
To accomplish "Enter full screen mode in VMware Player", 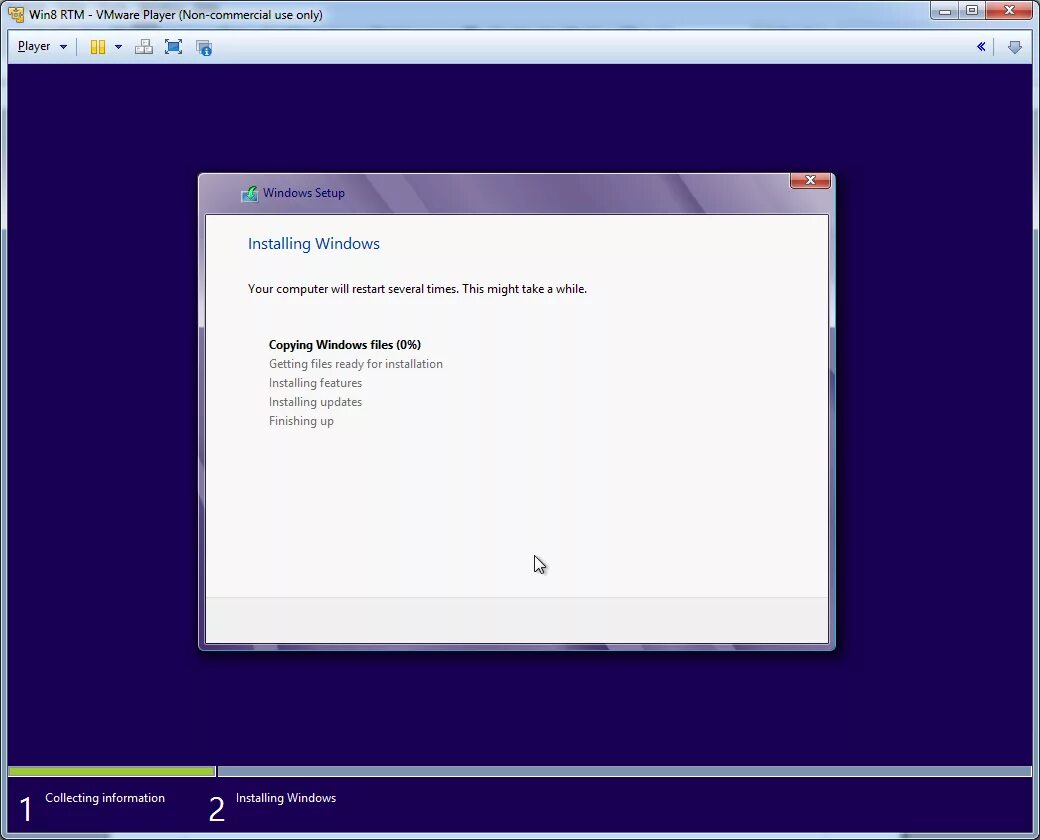I will (173, 47).
